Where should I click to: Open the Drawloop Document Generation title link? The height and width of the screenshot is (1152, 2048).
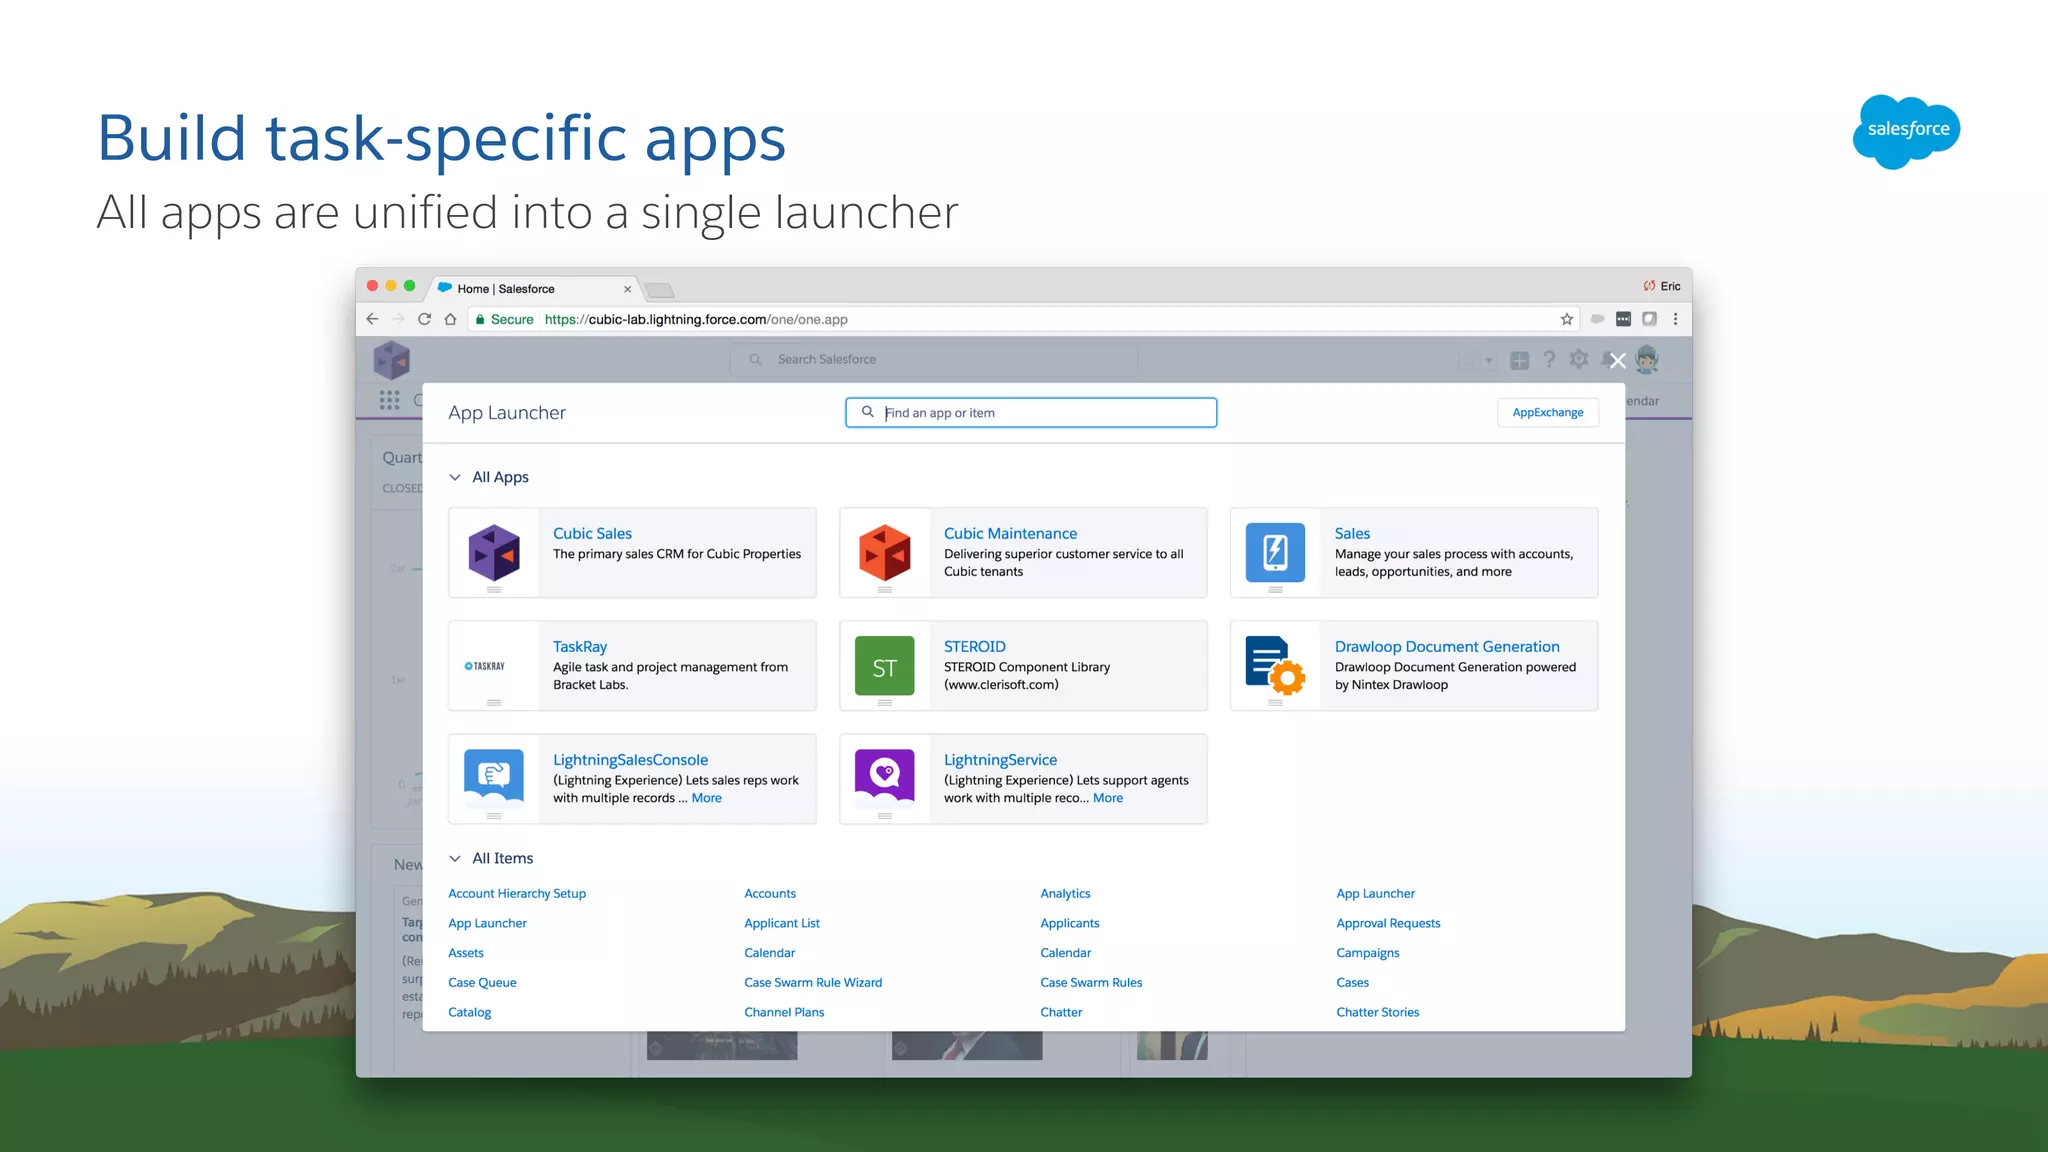click(x=1447, y=647)
